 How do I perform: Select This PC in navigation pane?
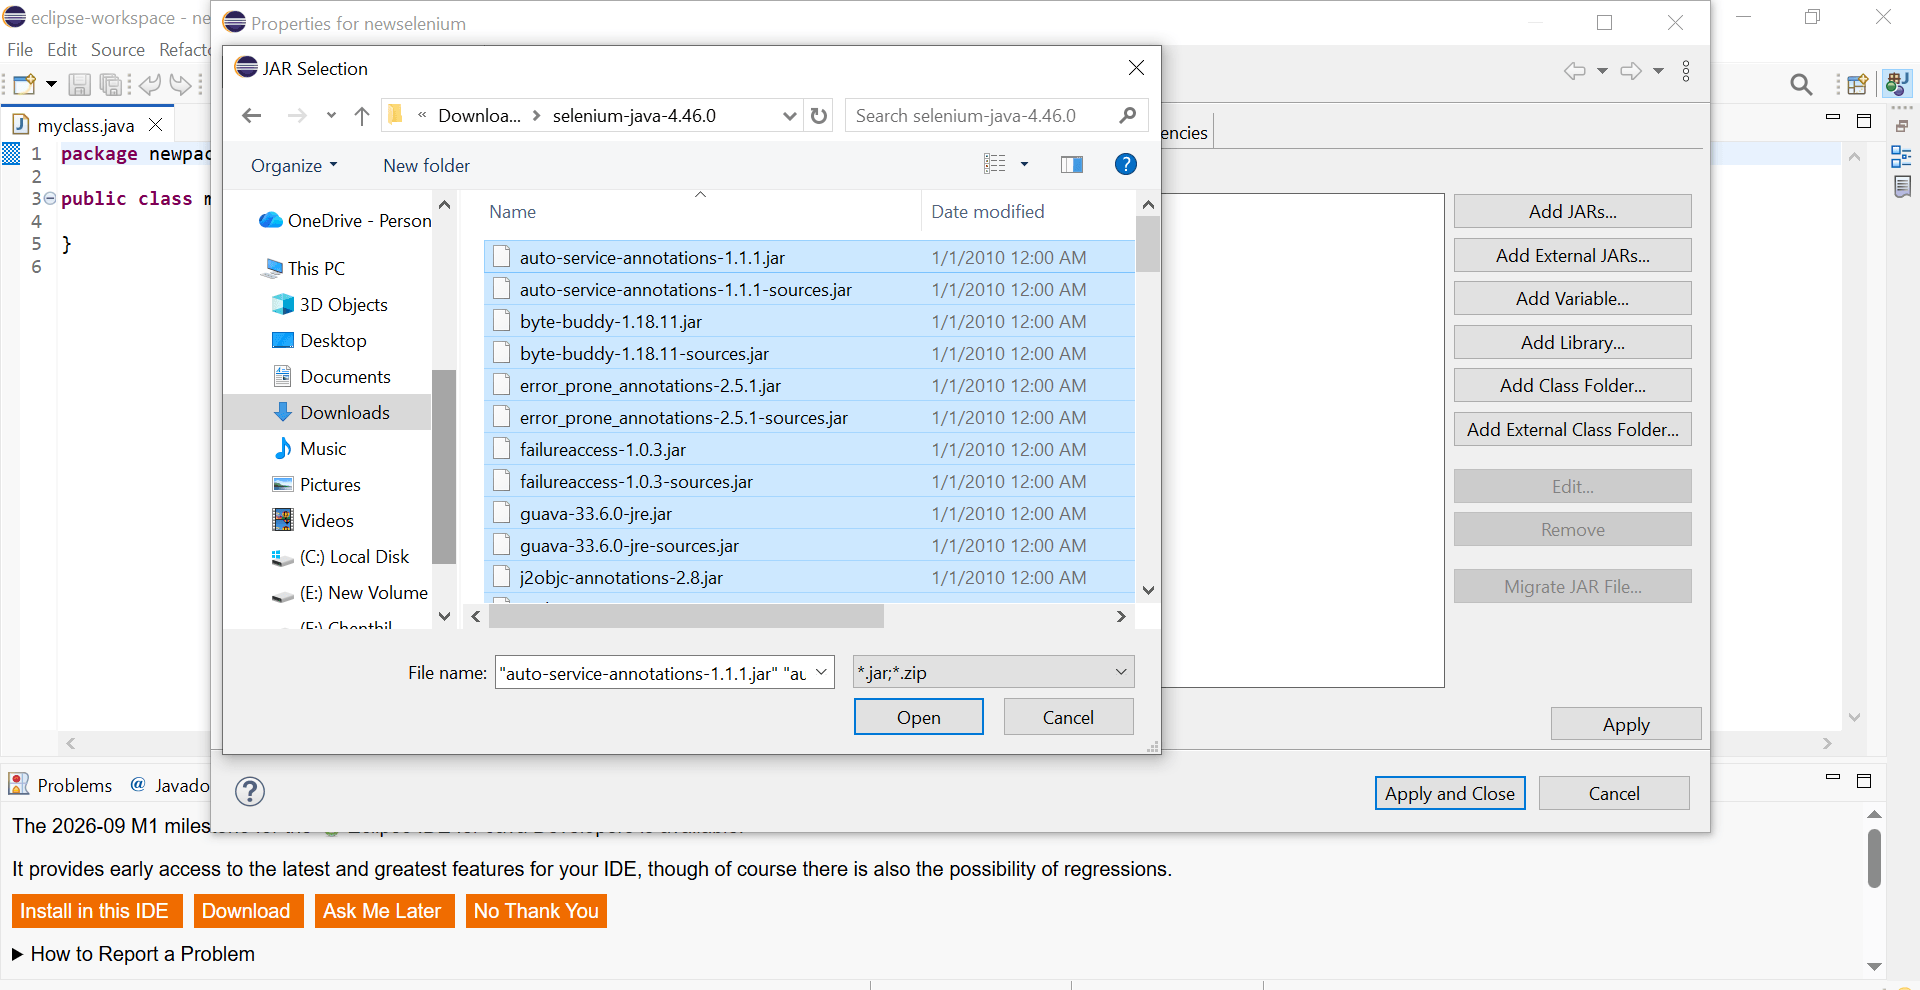pos(305,269)
